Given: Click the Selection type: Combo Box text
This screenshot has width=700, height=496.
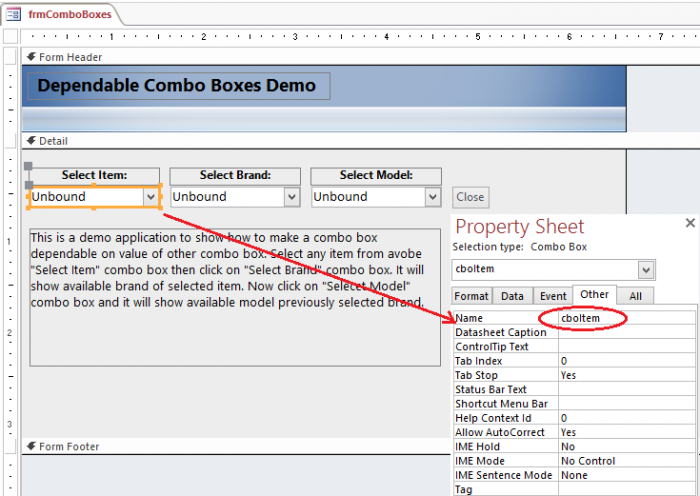Looking at the screenshot, I should tap(520, 247).
